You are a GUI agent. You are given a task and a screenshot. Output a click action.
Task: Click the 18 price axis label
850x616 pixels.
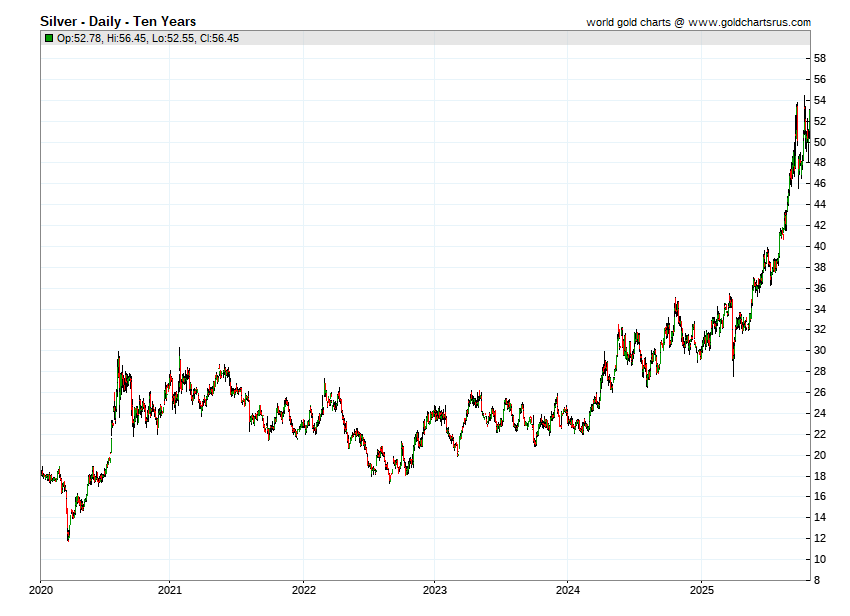point(820,476)
